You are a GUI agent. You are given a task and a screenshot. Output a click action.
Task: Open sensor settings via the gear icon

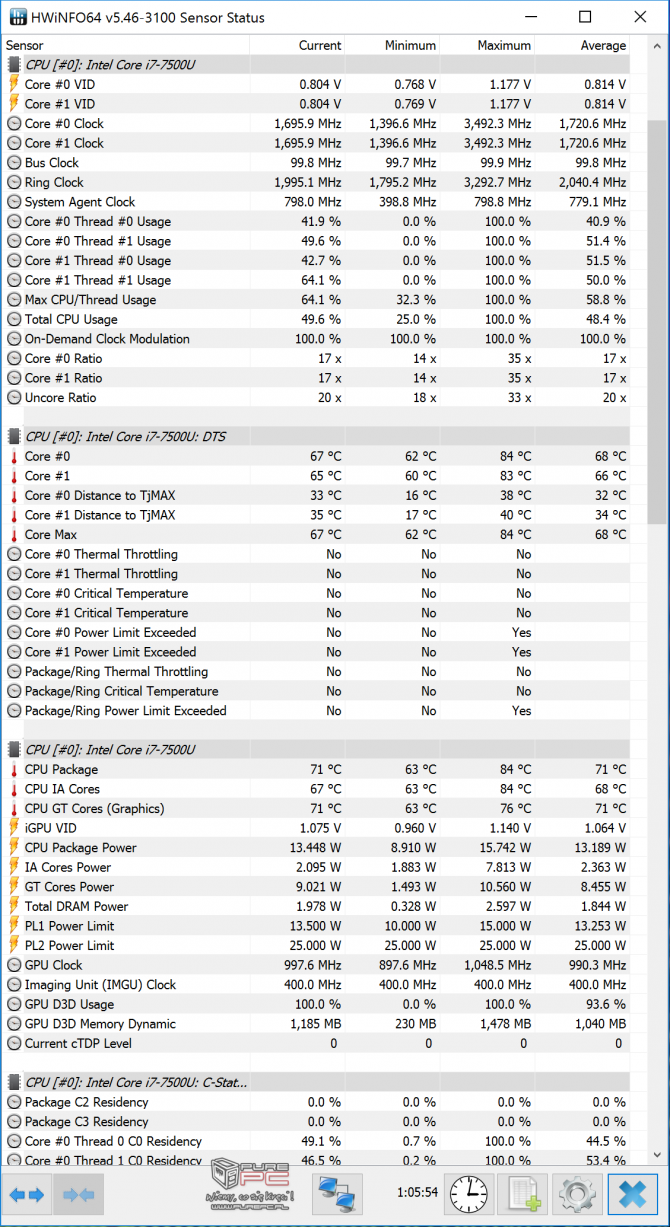(577, 1195)
